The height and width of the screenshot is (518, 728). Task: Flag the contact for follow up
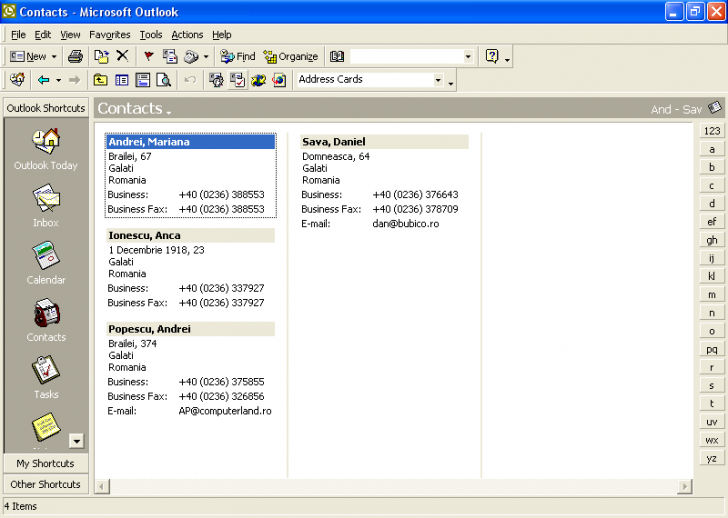149,57
